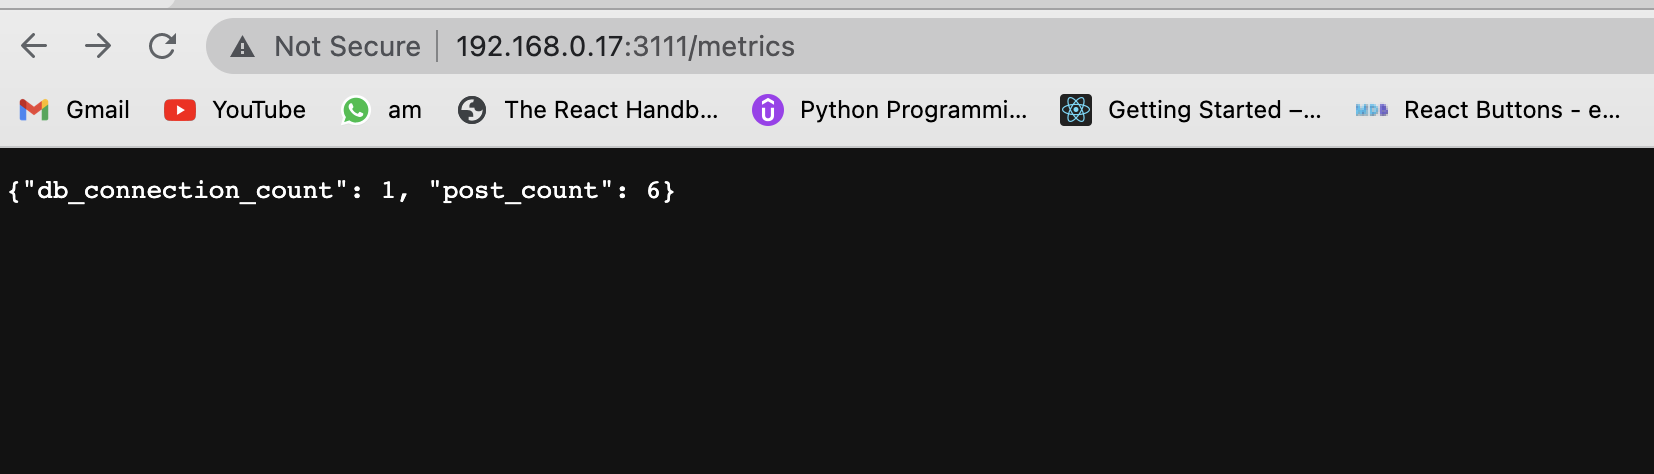
Task: Click the purple Udemy bookmark icon
Action: click(x=767, y=110)
